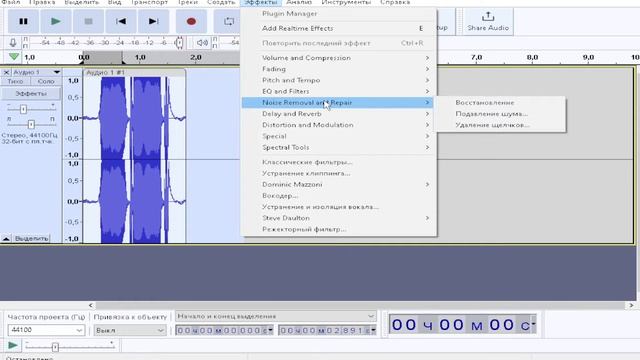Click the large audio position time display

(x=462, y=324)
